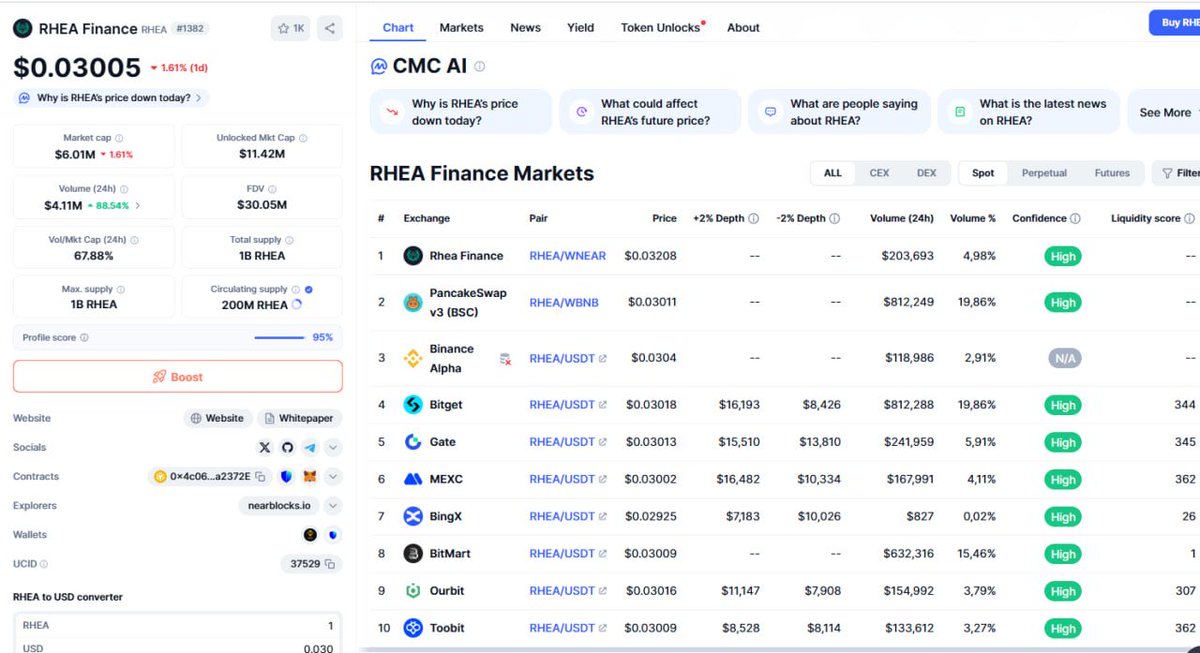Open the About tab
This screenshot has width=1200, height=653.
click(743, 27)
